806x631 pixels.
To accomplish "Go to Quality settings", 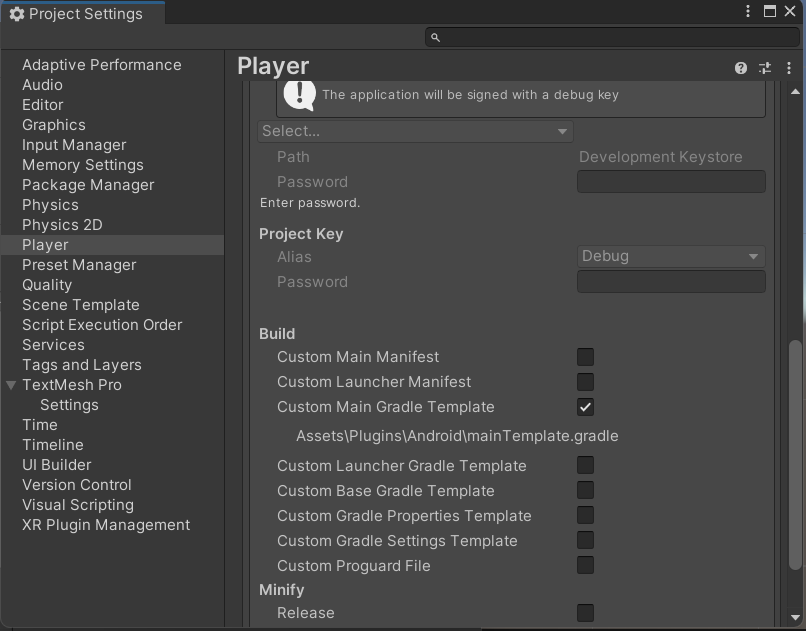I will pyautogui.click(x=47, y=285).
